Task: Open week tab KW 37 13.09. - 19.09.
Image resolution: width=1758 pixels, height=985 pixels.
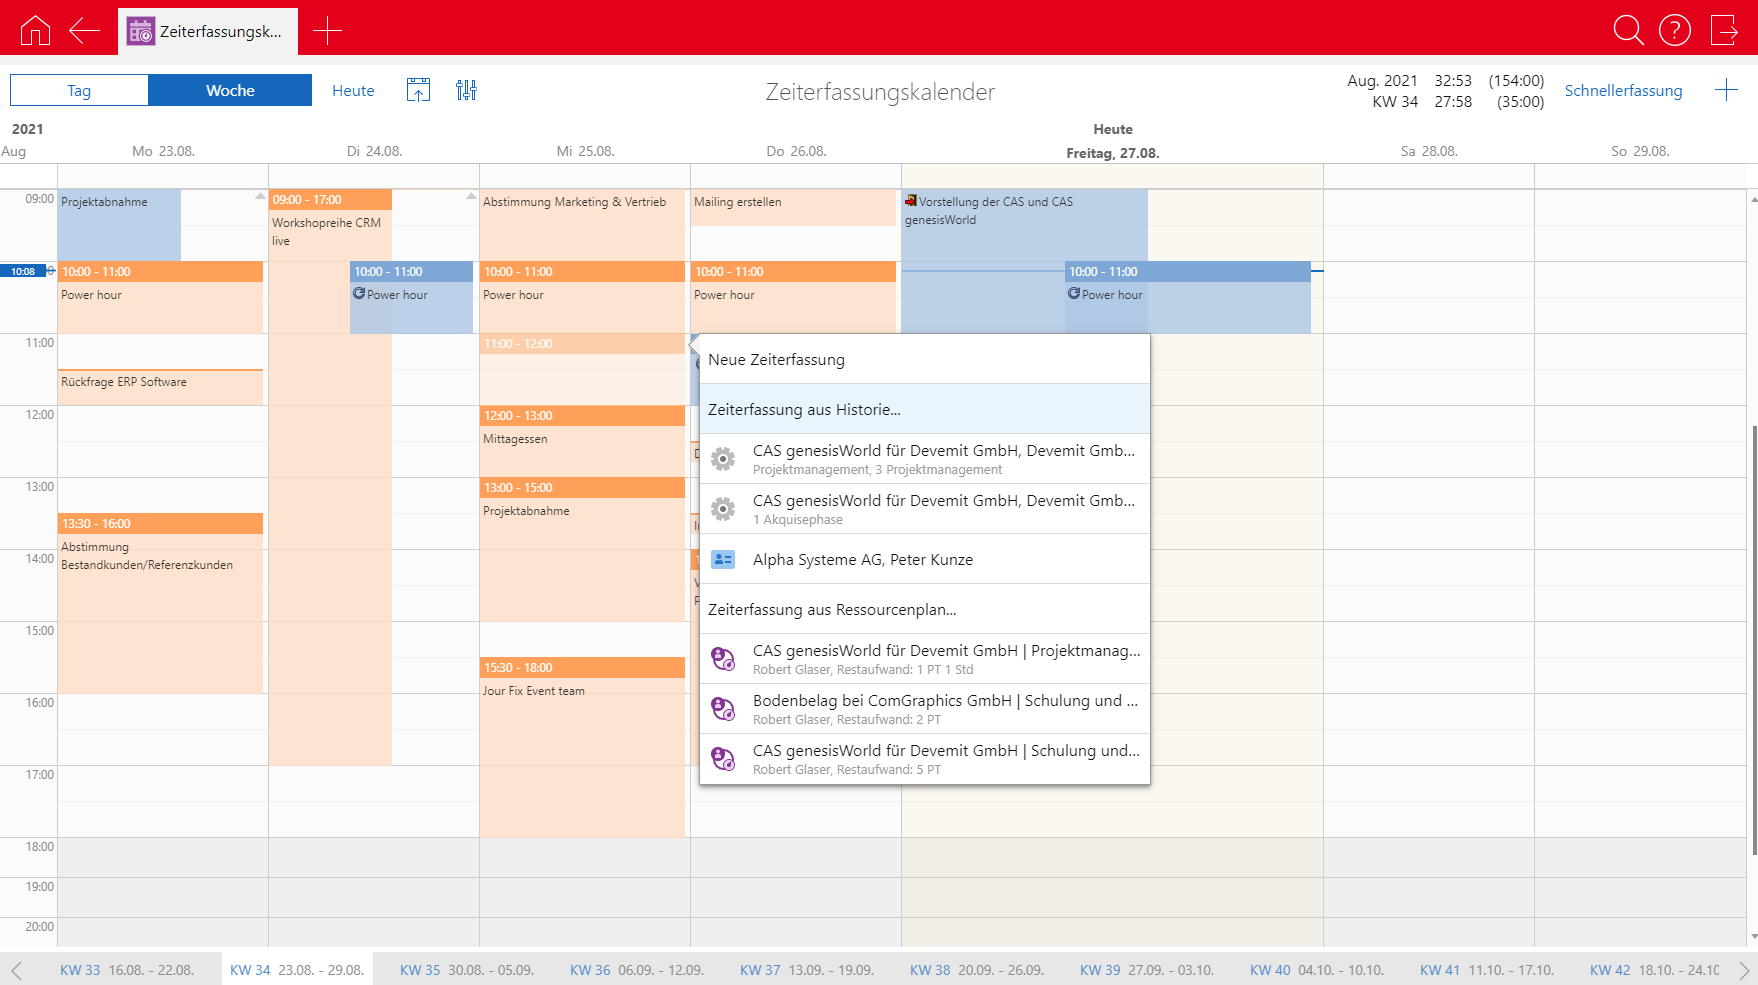Action: 807,970
